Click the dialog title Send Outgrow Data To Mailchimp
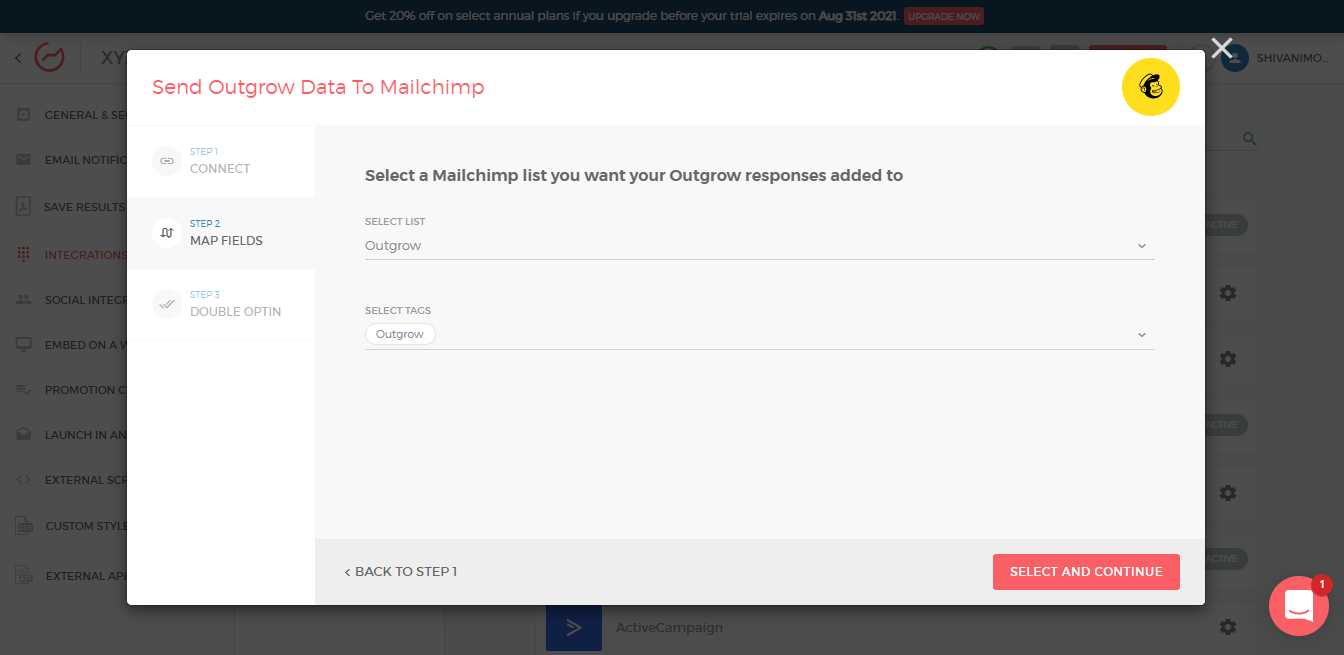 [x=318, y=87]
